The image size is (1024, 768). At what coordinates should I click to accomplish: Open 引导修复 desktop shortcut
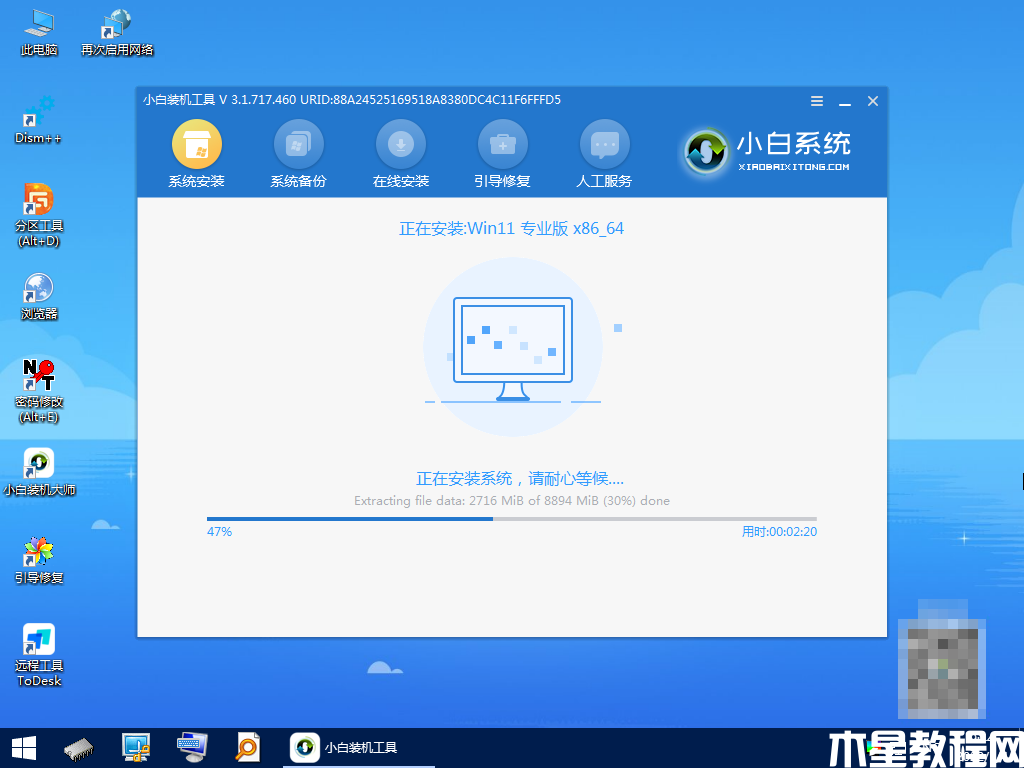pyautogui.click(x=39, y=561)
